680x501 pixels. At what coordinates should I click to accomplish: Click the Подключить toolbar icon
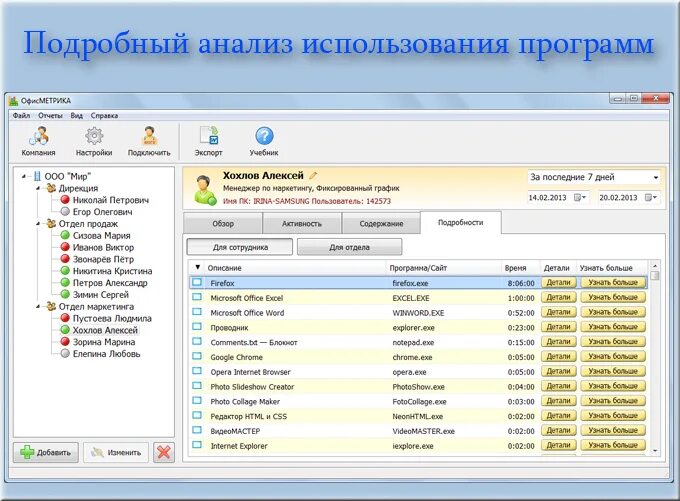pos(149,136)
